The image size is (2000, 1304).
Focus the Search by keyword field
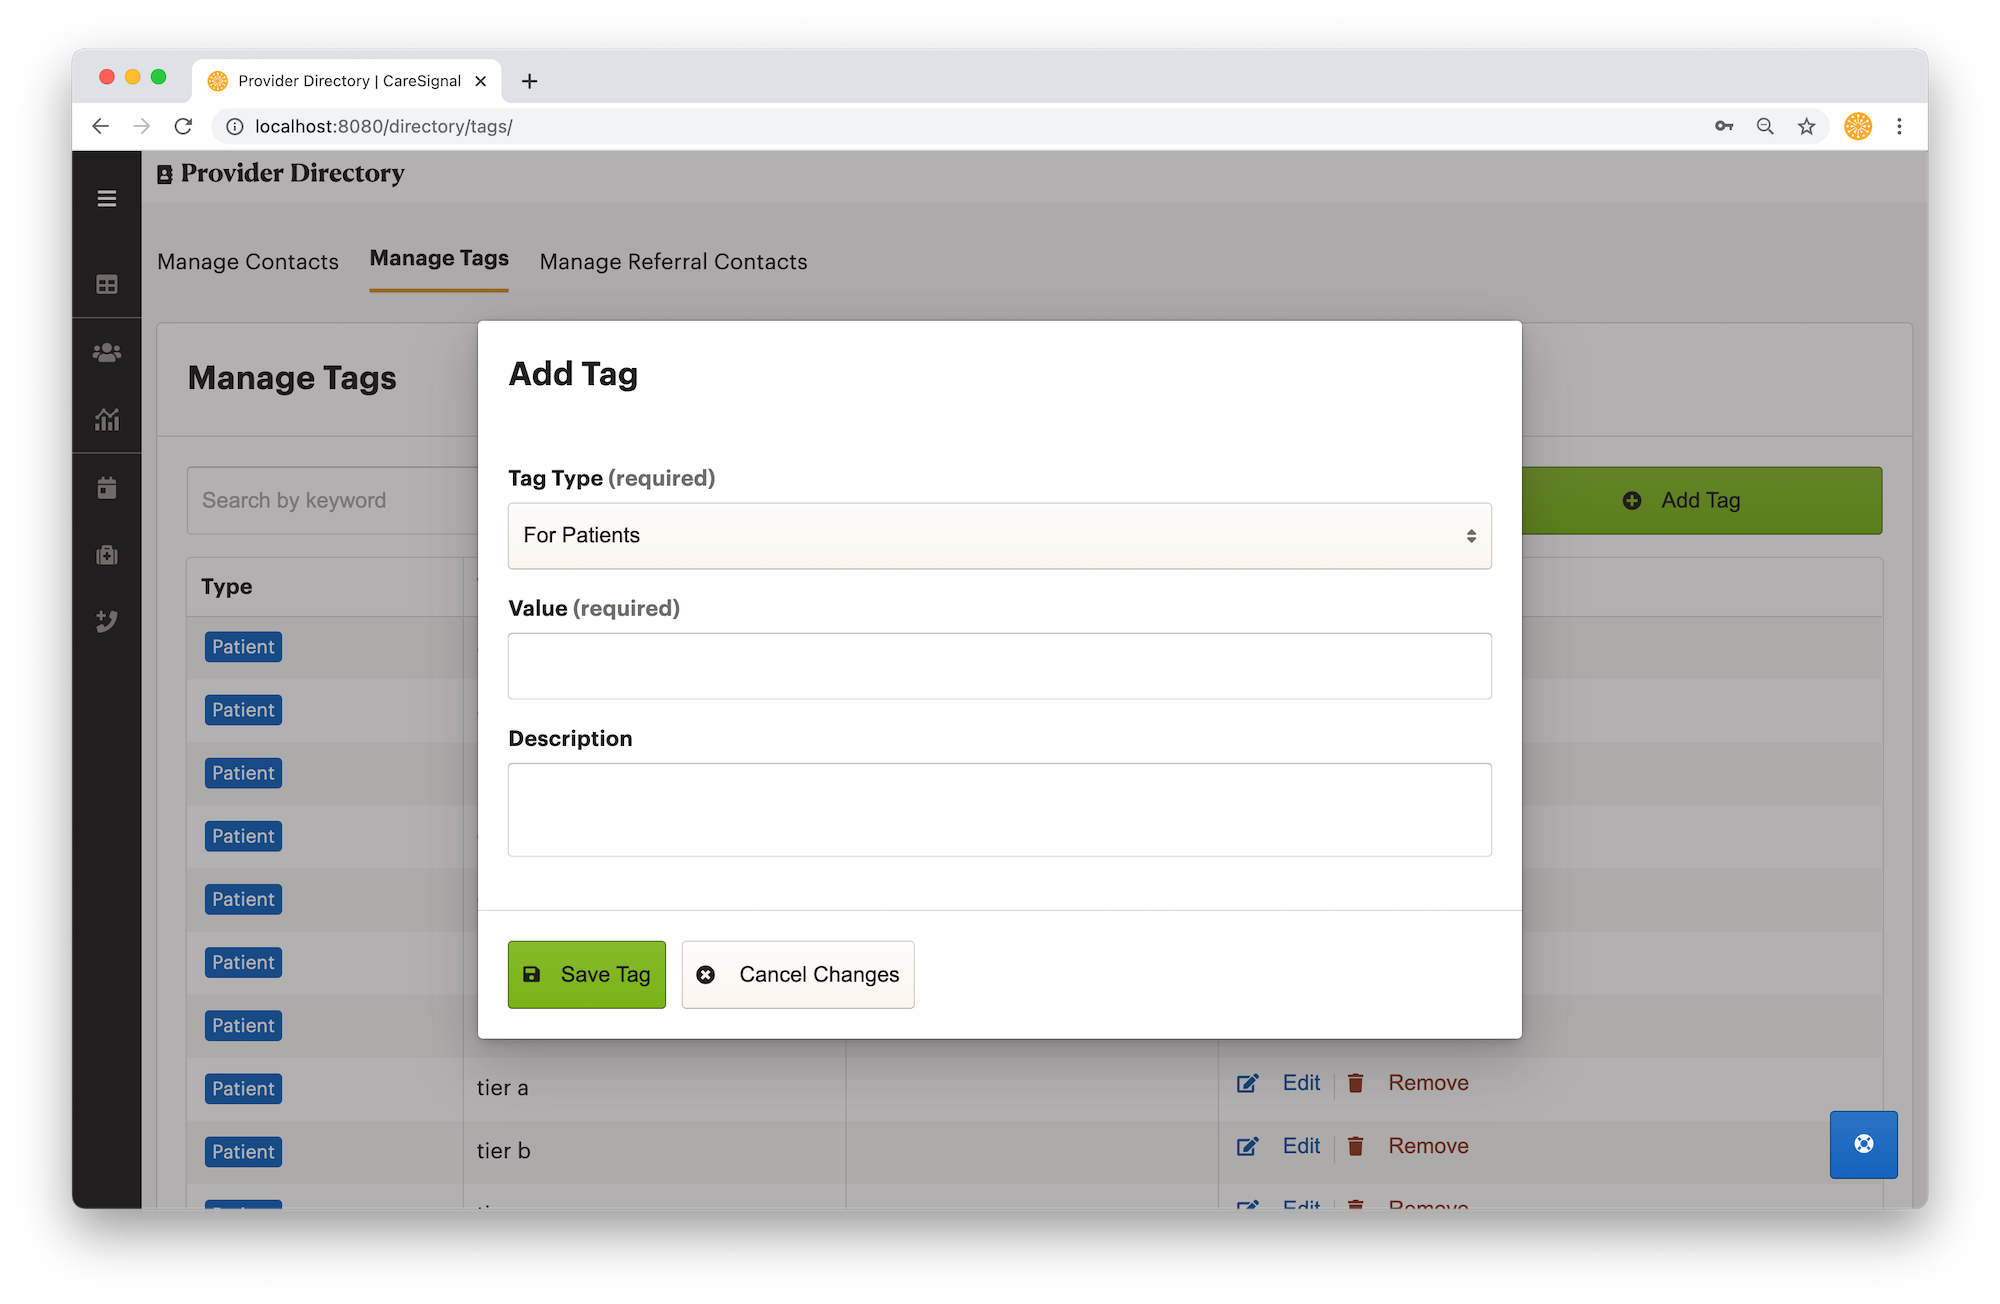tap(333, 500)
